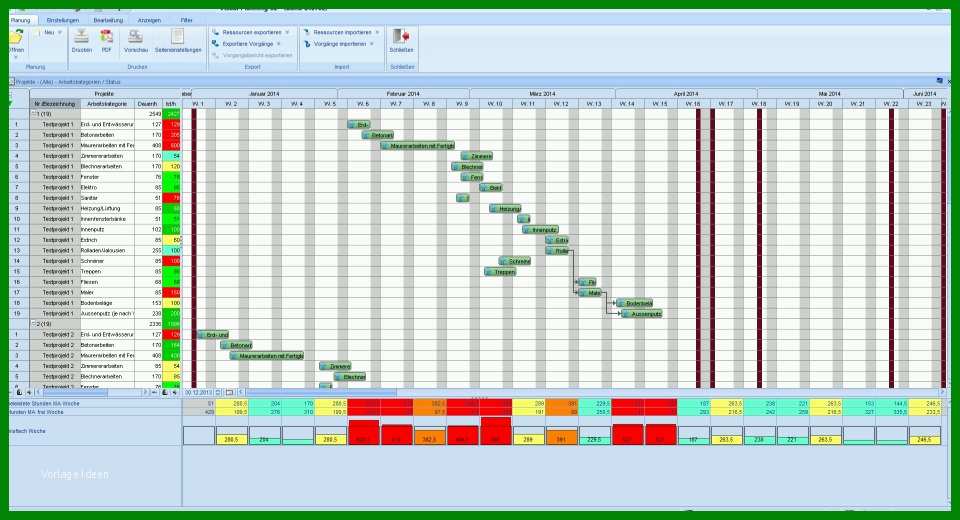This screenshot has width=960, height=520.
Task: Select Testprojekt 2 Maurerarbeiten Gantt bar
Action: 267,356
